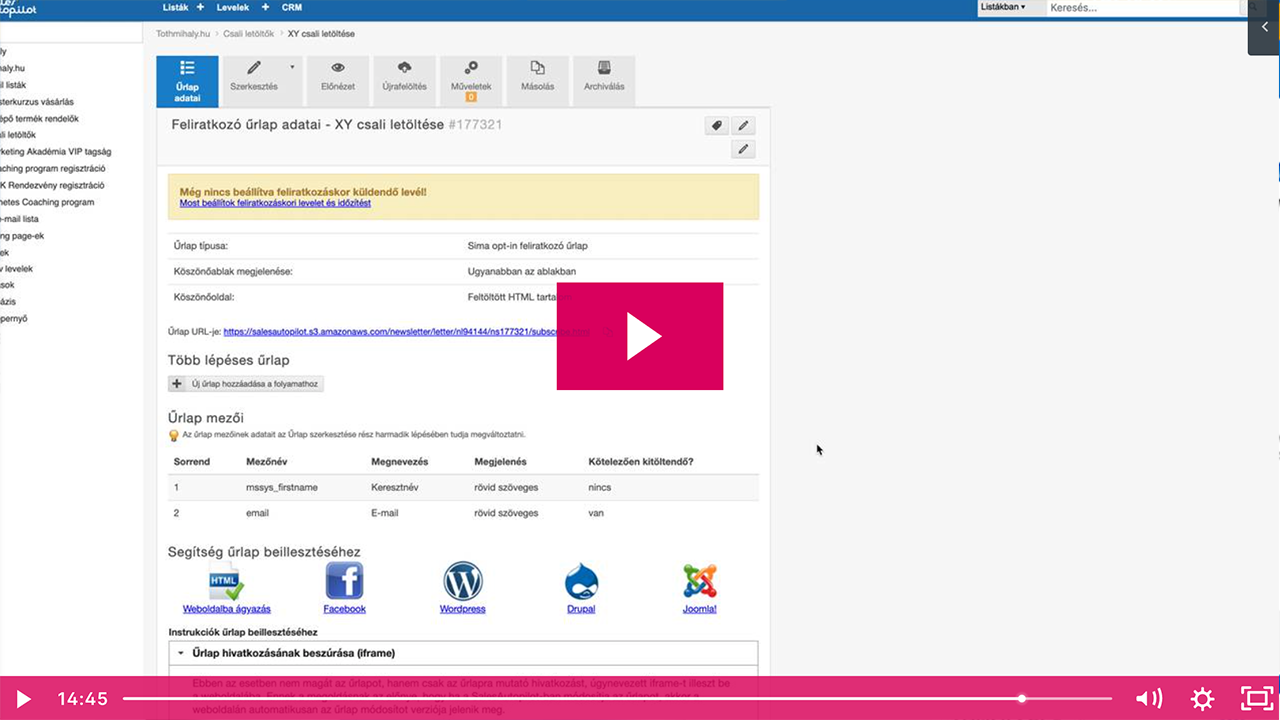Open the Listákban search scope dropdown
This screenshot has width=1280, height=720.
click(x=1011, y=7)
